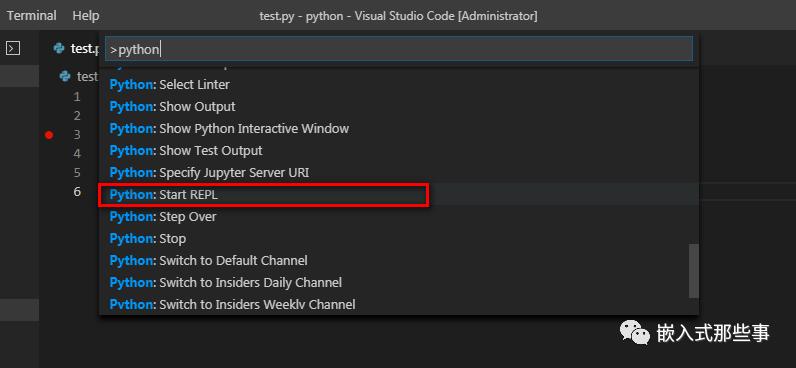Choose Python: Switch to Default Channel

coord(399,261)
